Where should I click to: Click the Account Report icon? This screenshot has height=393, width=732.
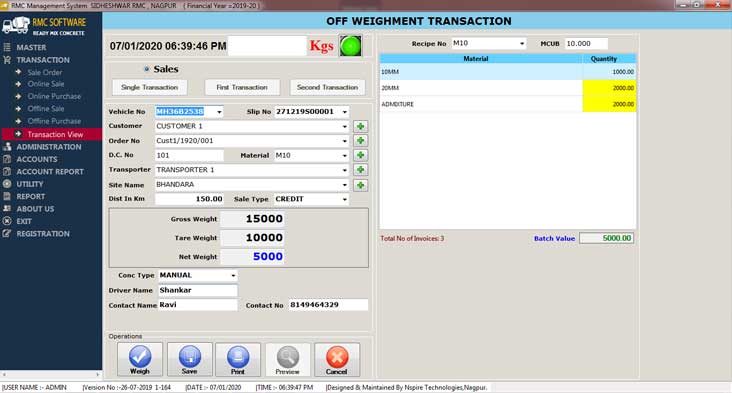coord(7,171)
